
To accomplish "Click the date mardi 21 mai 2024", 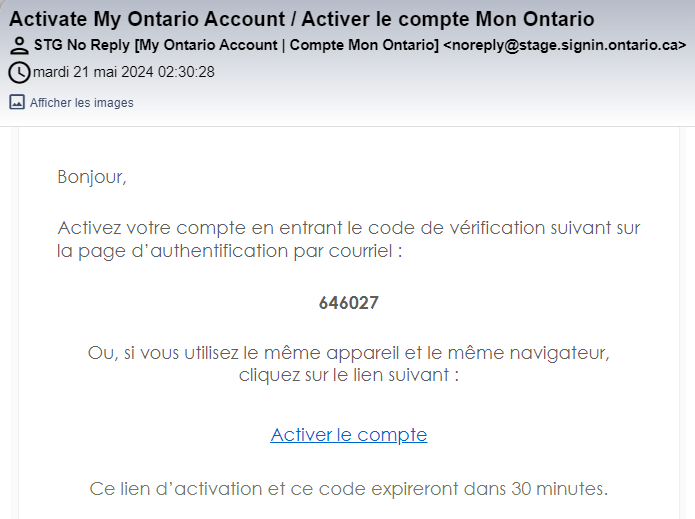I will [x=93, y=72].
